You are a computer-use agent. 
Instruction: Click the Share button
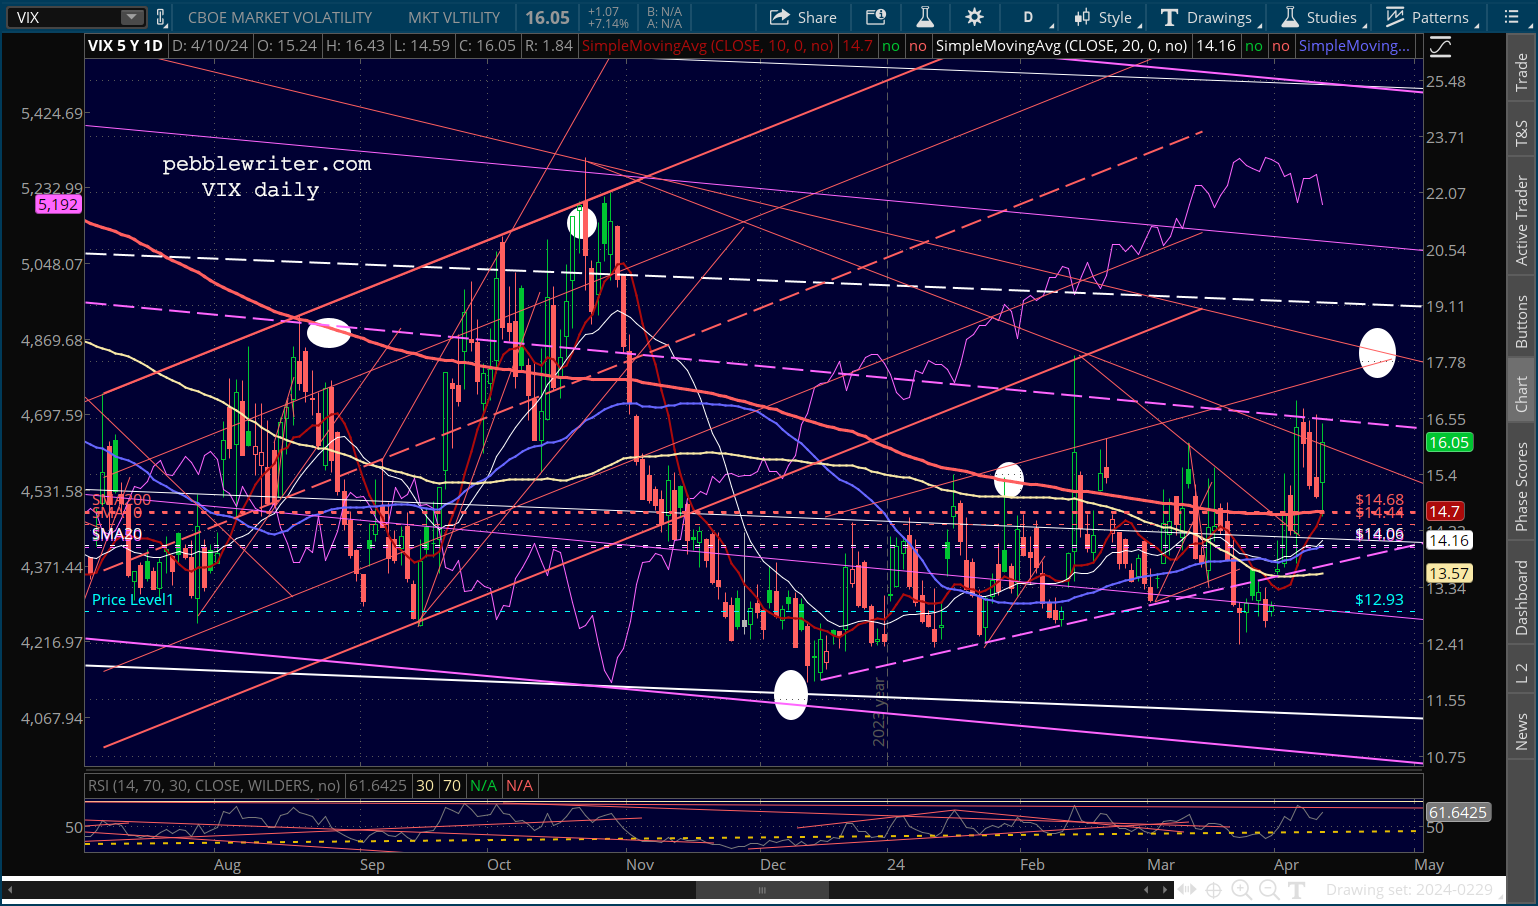click(804, 17)
